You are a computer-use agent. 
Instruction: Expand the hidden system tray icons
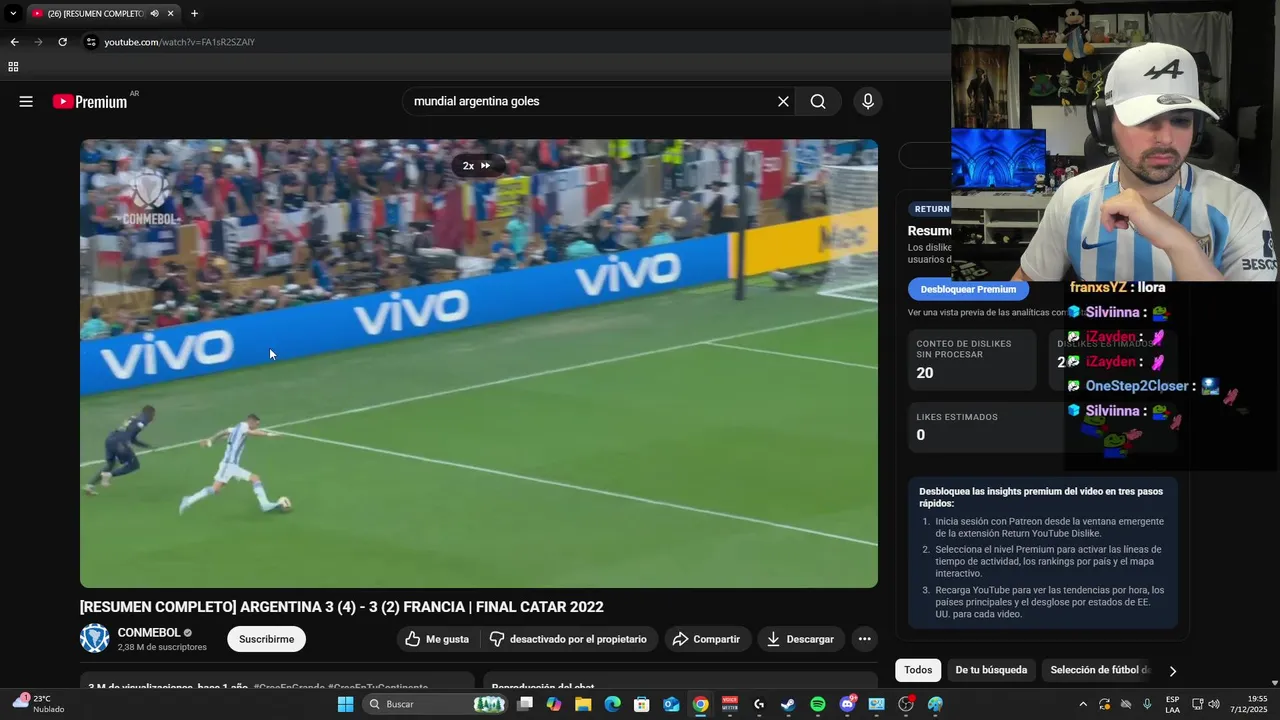click(x=1083, y=704)
